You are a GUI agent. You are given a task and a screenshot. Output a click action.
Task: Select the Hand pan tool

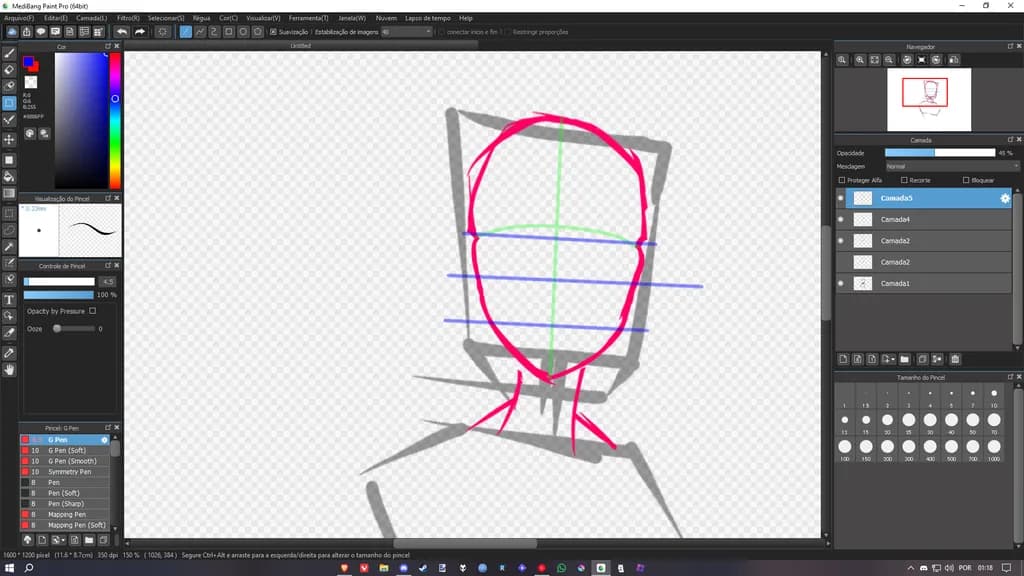9,370
